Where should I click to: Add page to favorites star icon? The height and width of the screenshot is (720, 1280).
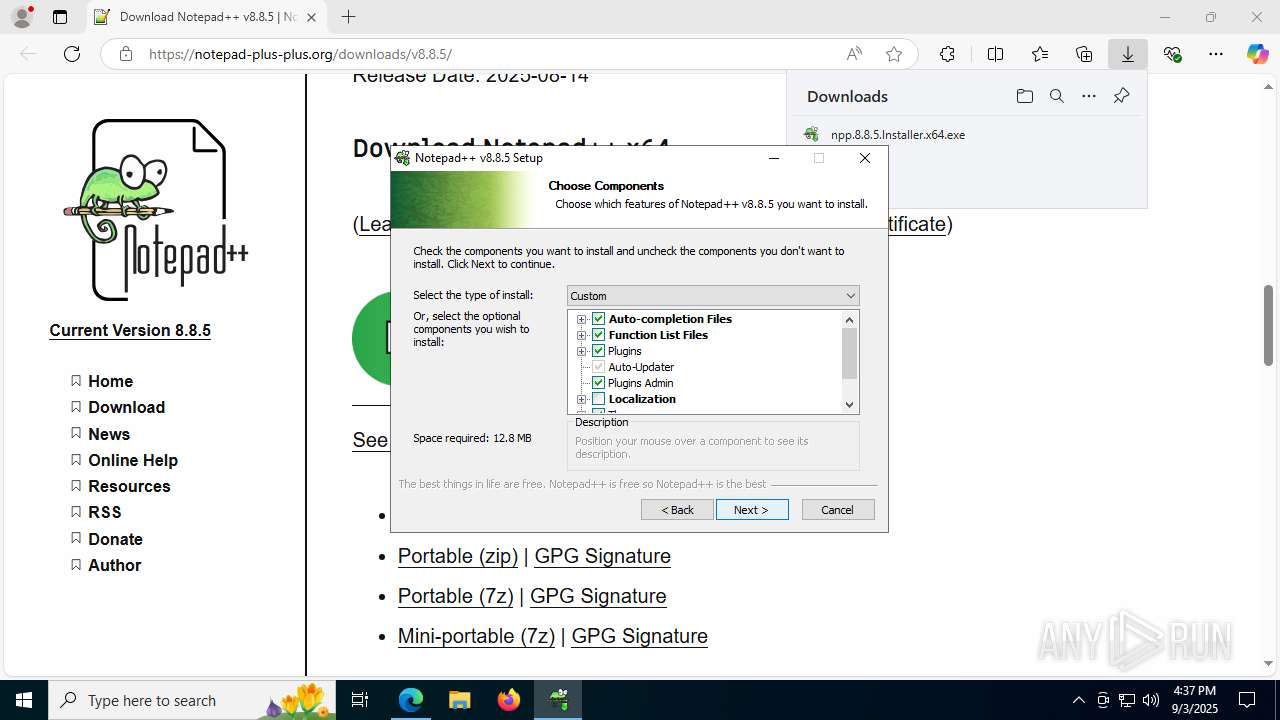[894, 54]
